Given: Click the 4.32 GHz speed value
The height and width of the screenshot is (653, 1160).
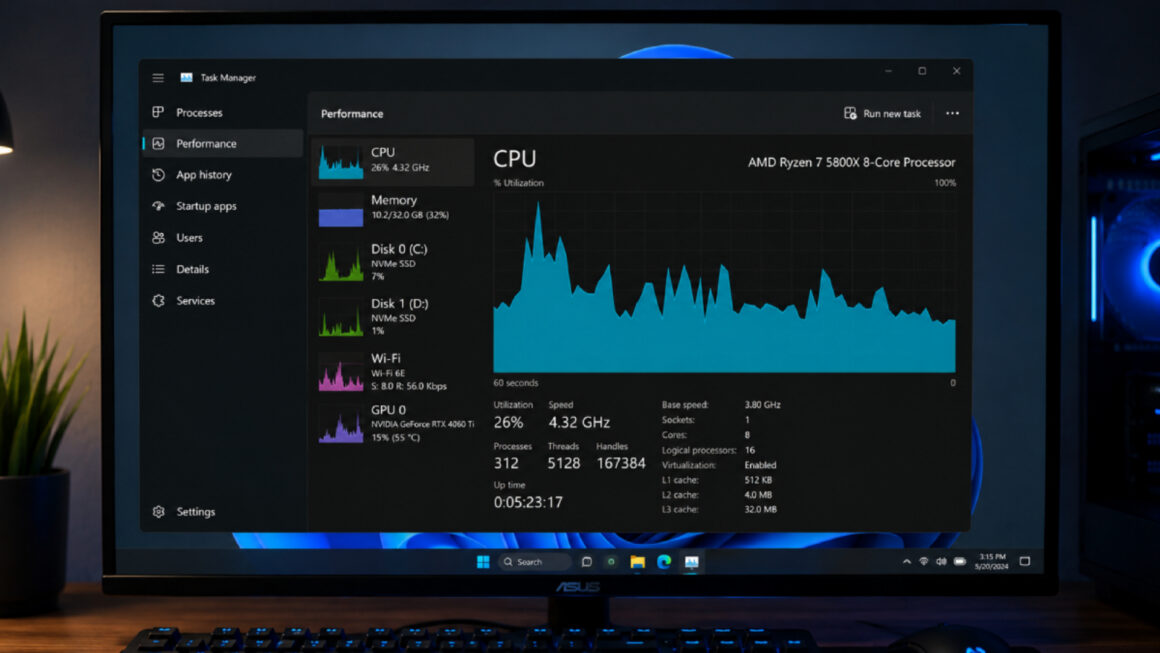Looking at the screenshot, I should point(579,422).
